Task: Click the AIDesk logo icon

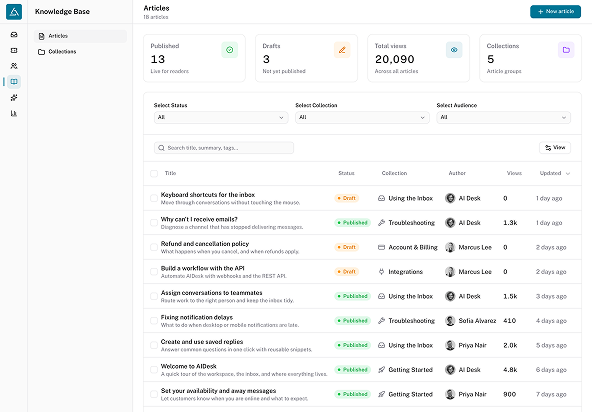Action: pyautogui.click(x=14, y=12)
